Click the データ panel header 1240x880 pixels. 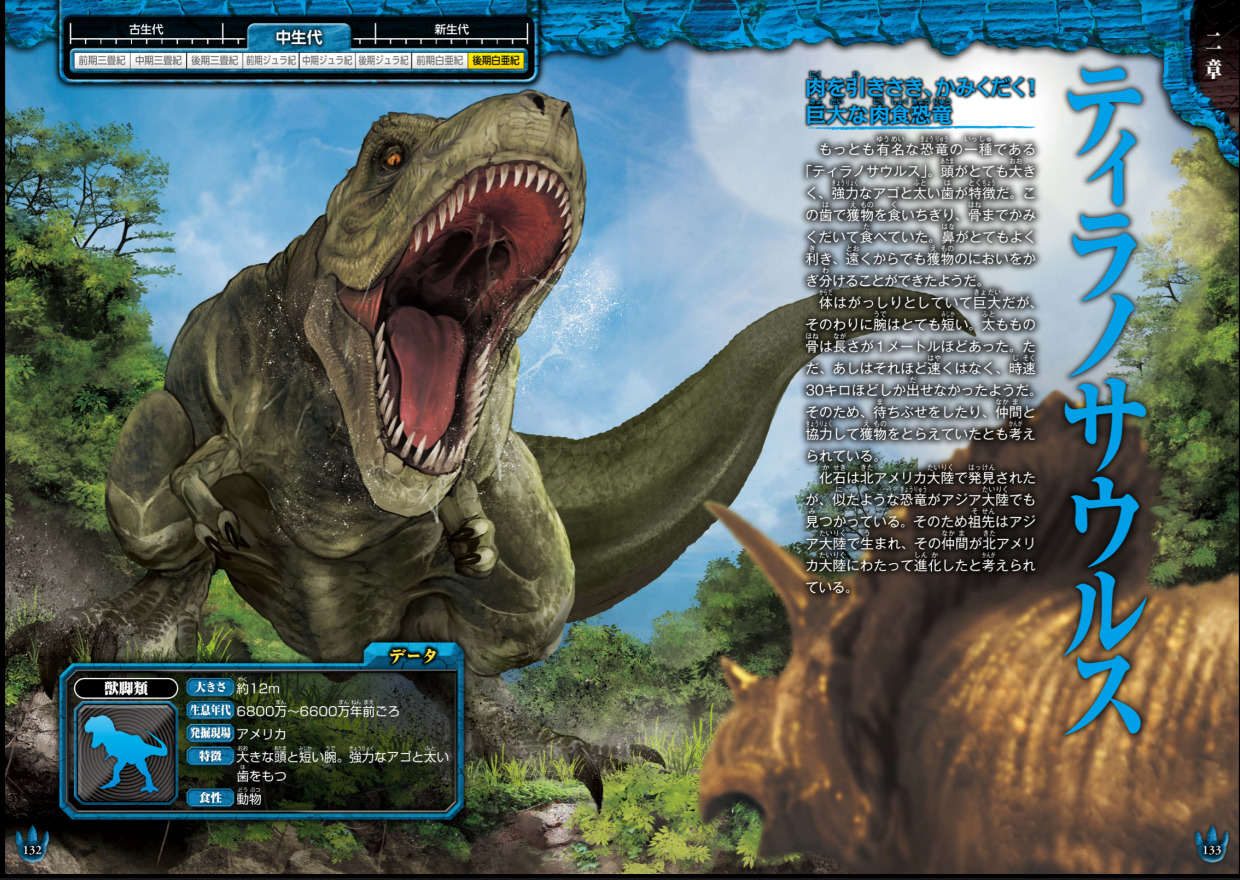pos(413,655)
